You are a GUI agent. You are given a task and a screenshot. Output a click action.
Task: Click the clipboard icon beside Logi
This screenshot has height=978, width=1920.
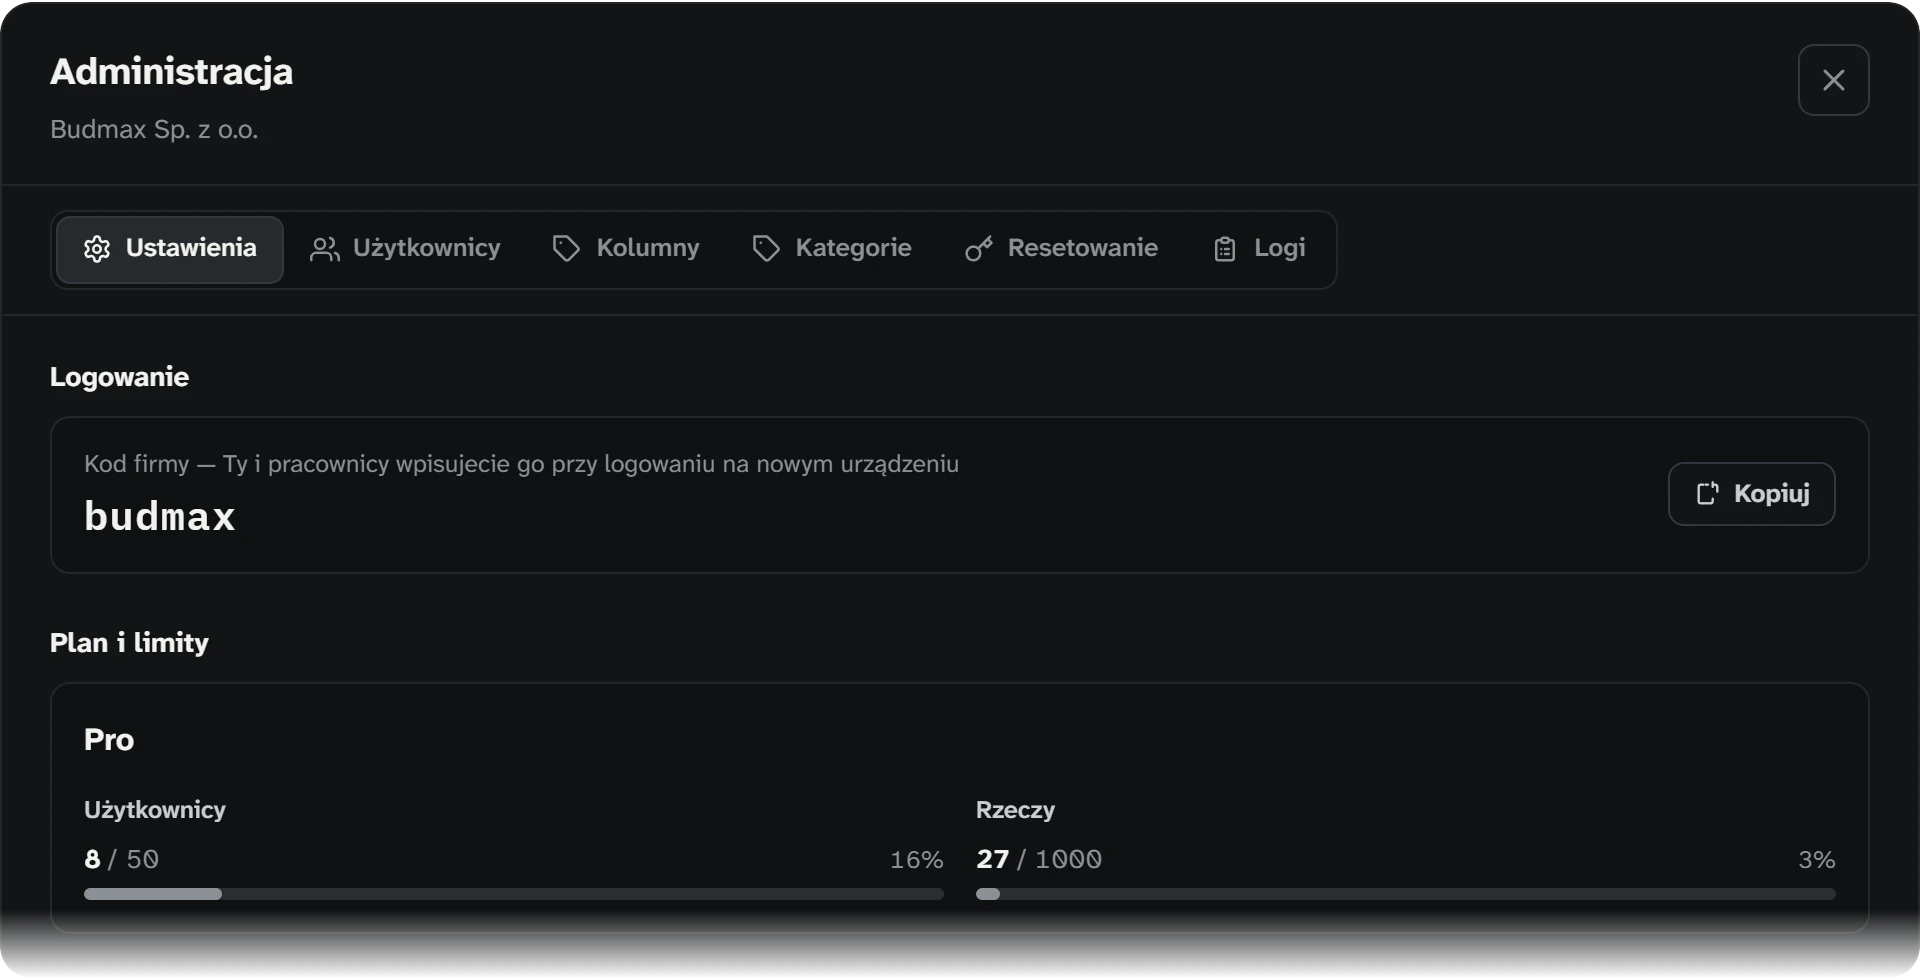(x=1225, y=249)
